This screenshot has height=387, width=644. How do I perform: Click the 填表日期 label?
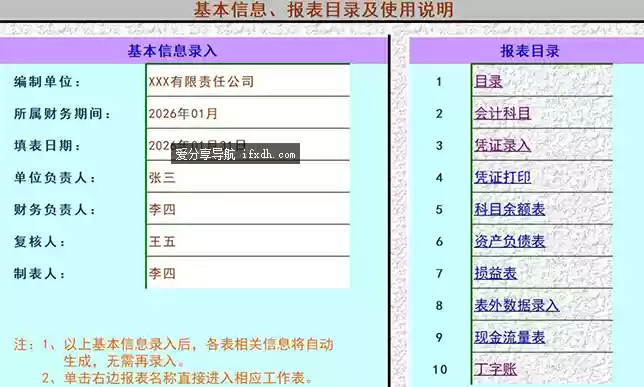47,146
